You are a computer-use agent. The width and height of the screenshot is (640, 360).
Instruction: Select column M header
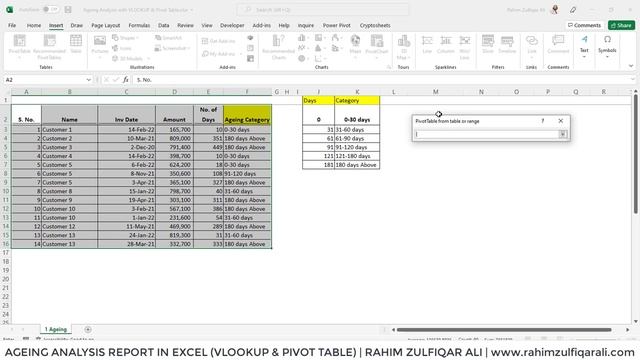coord(436,92)
